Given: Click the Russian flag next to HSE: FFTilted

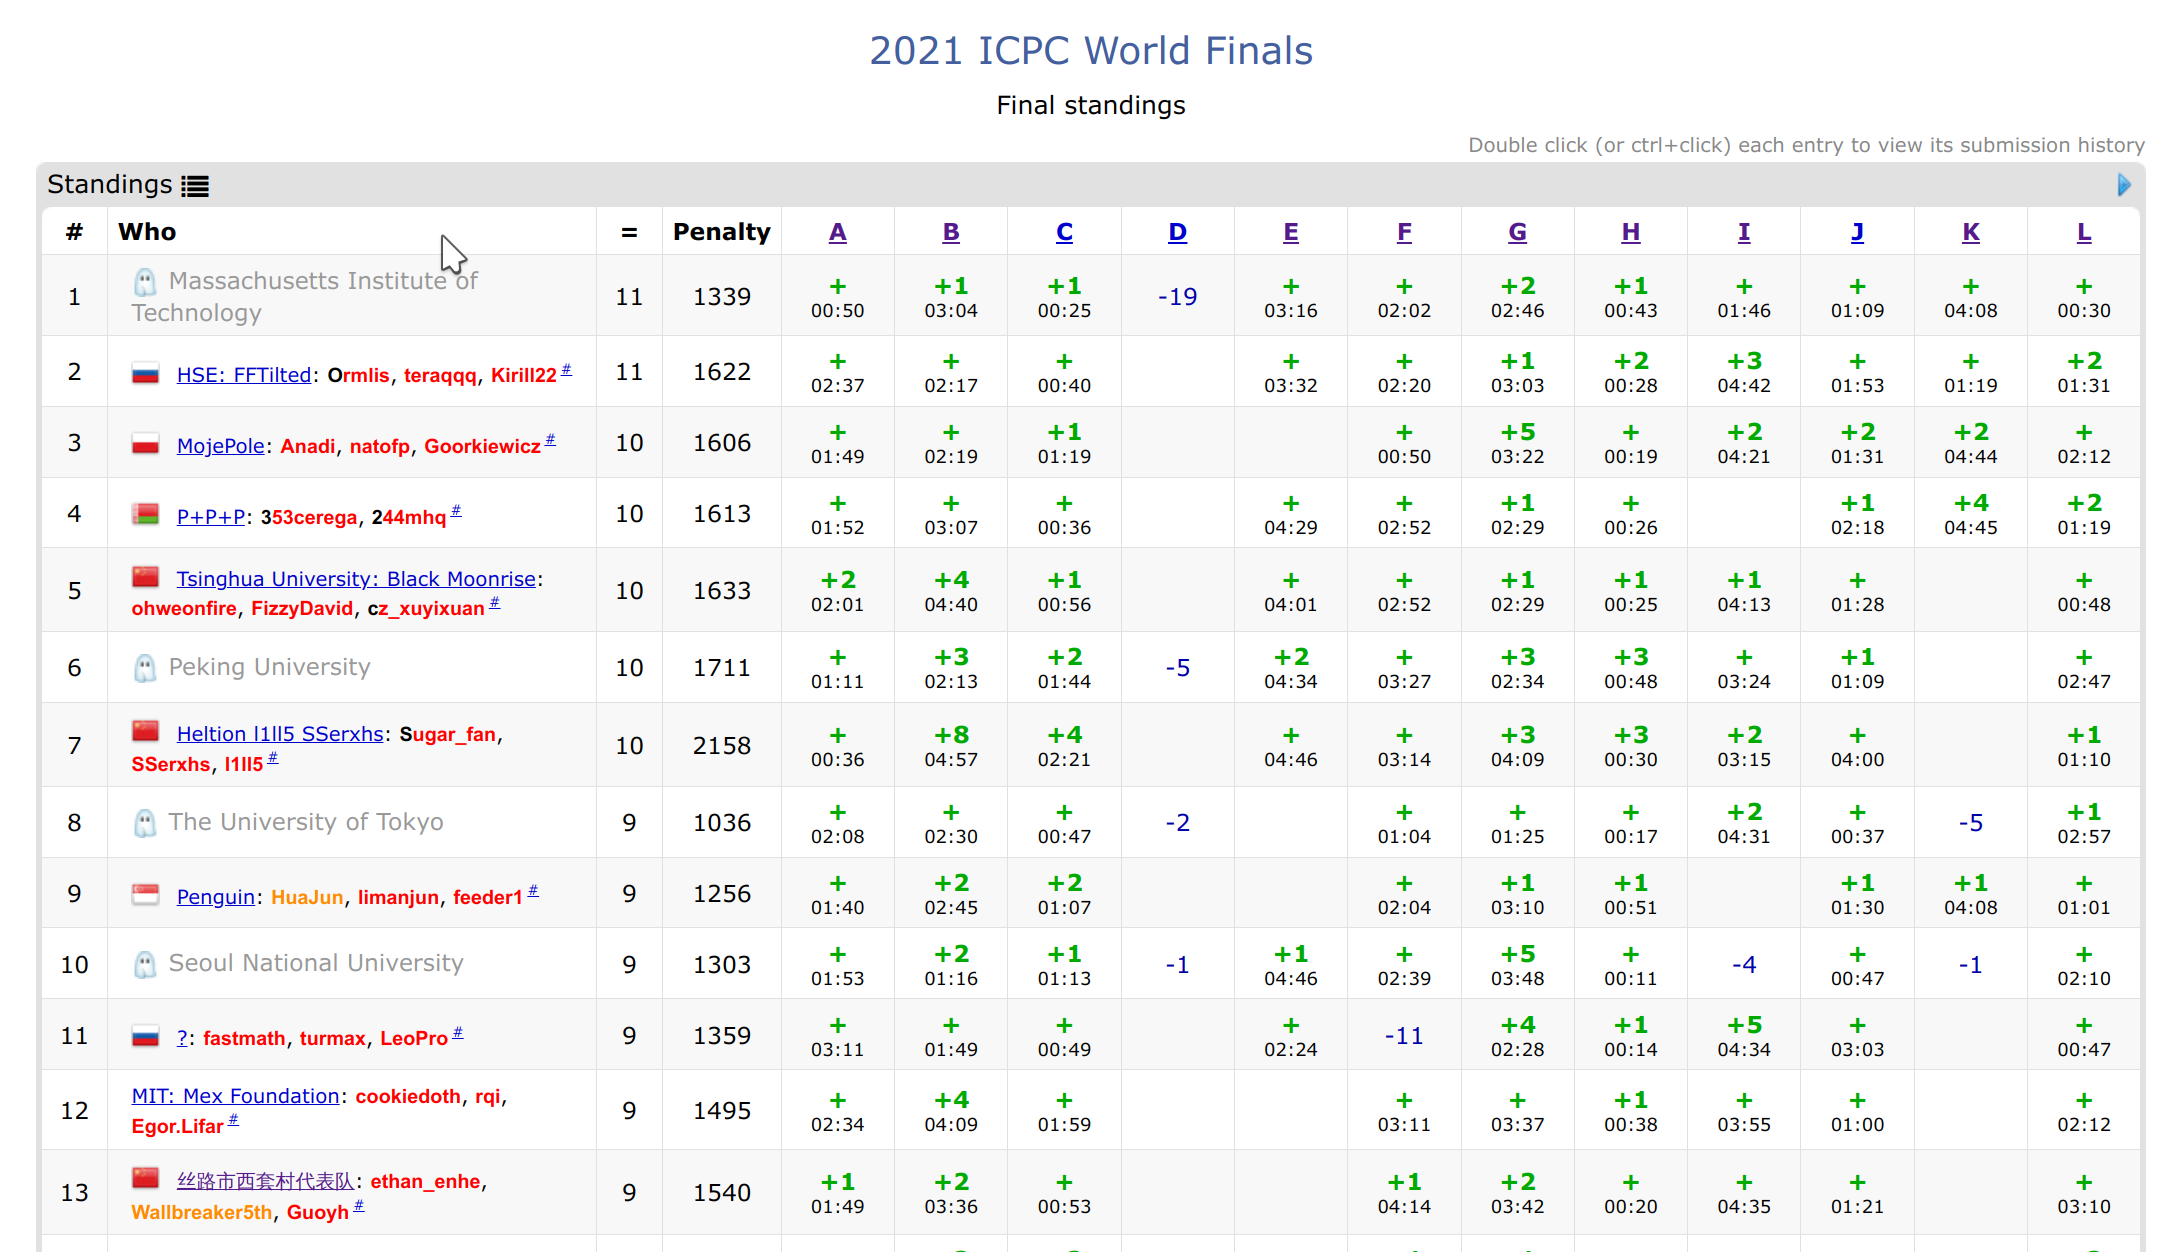Looking at the screenshot, I should [146, 374].
